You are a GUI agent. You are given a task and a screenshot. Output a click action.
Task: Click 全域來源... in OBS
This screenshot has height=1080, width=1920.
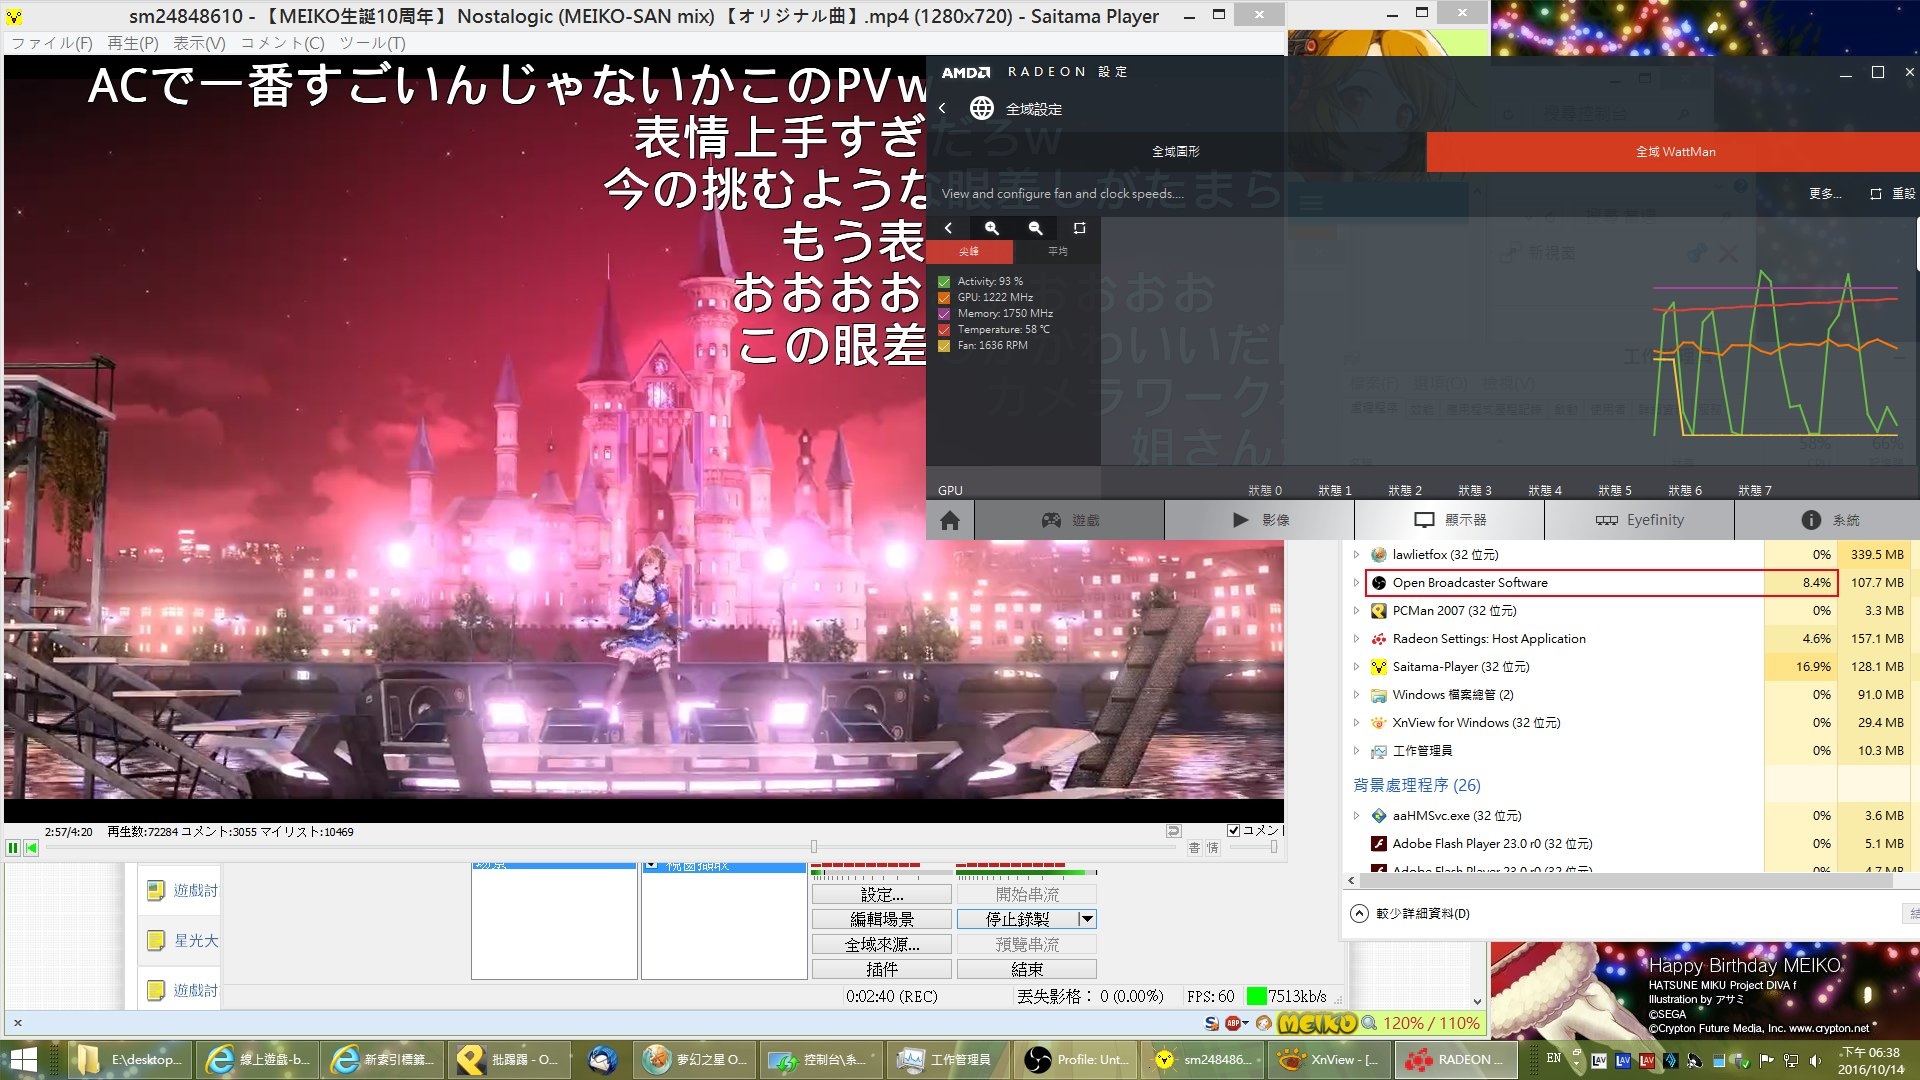(x=881, y=944)
